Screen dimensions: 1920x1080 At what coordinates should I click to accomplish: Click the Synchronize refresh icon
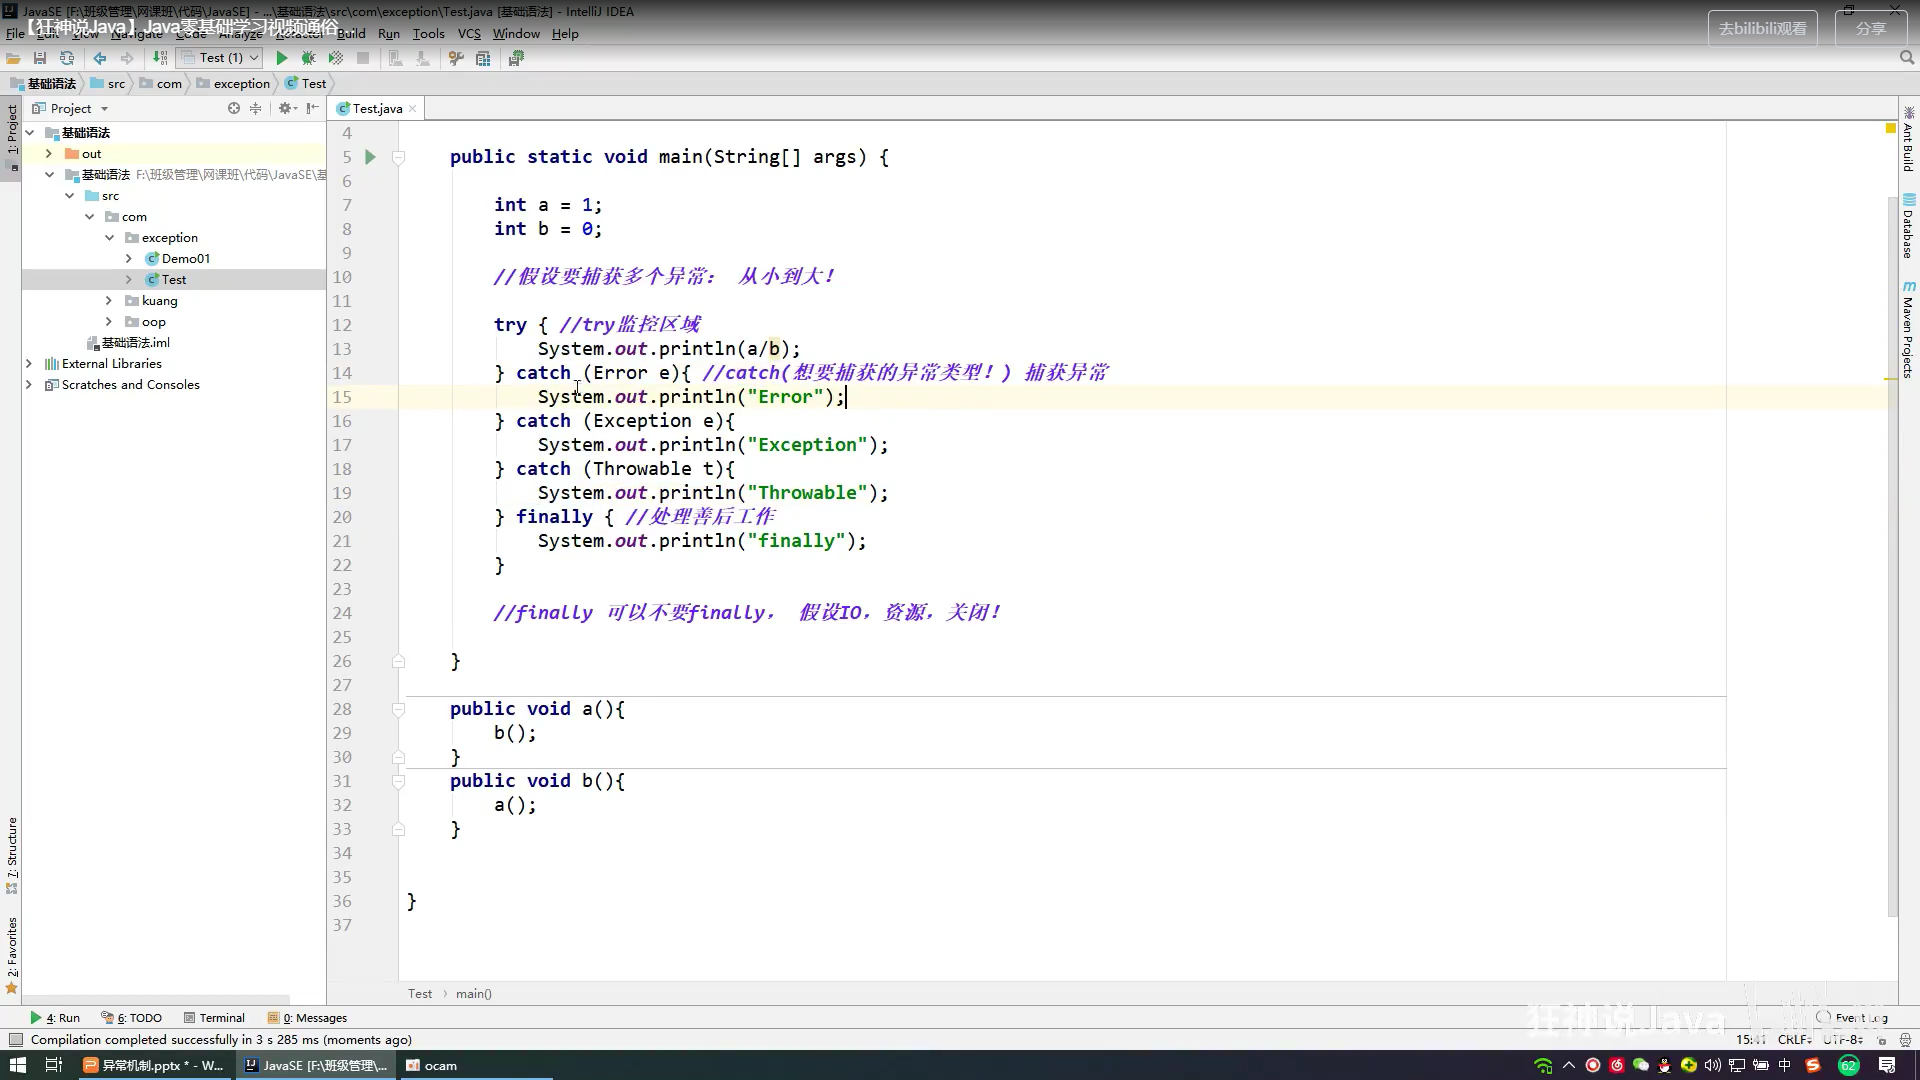coord(67,58)
